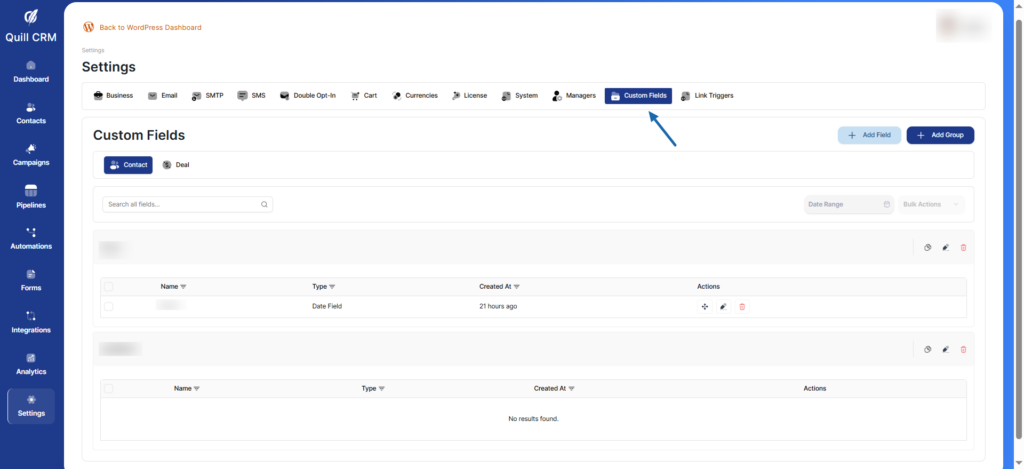Open the Bulk Actions dropdown
Screen dimensions: 1024x469
click(932, 204)
